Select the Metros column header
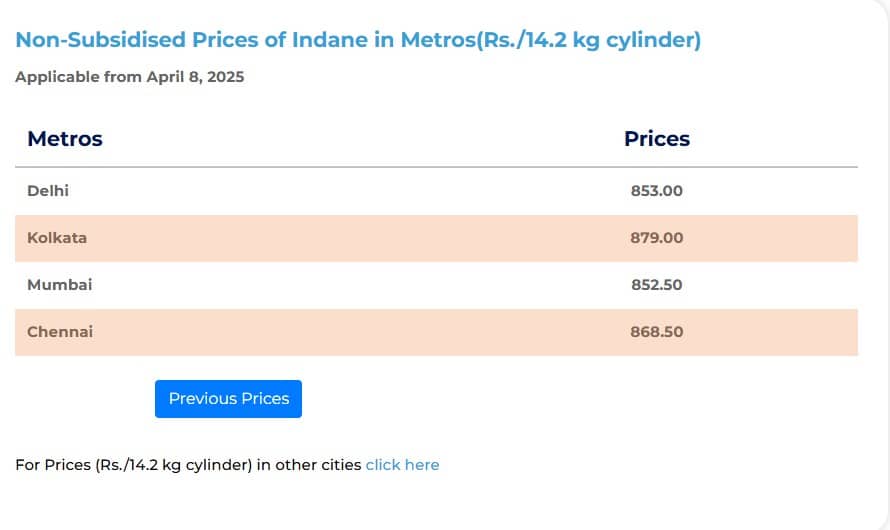Screen dimensions: 890x530 coord(65,139)
